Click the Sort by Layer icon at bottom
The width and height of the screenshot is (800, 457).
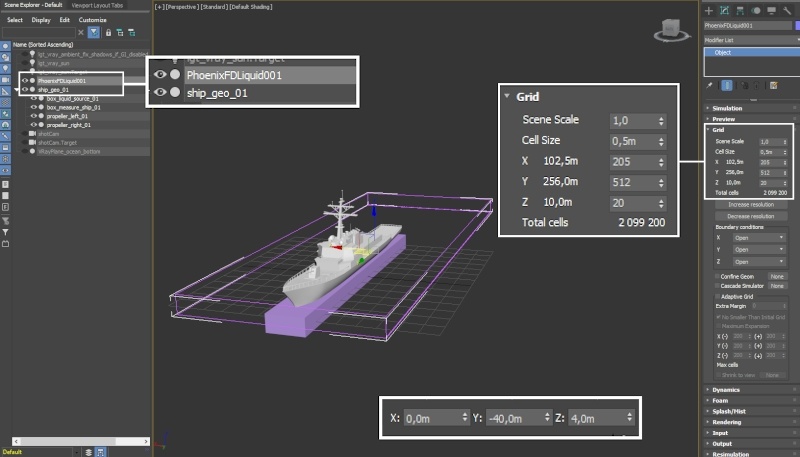[89, 452]
